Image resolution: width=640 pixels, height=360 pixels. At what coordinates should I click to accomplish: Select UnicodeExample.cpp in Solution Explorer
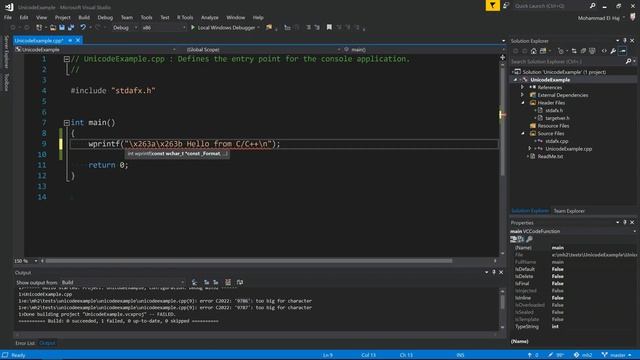(568, 149)
